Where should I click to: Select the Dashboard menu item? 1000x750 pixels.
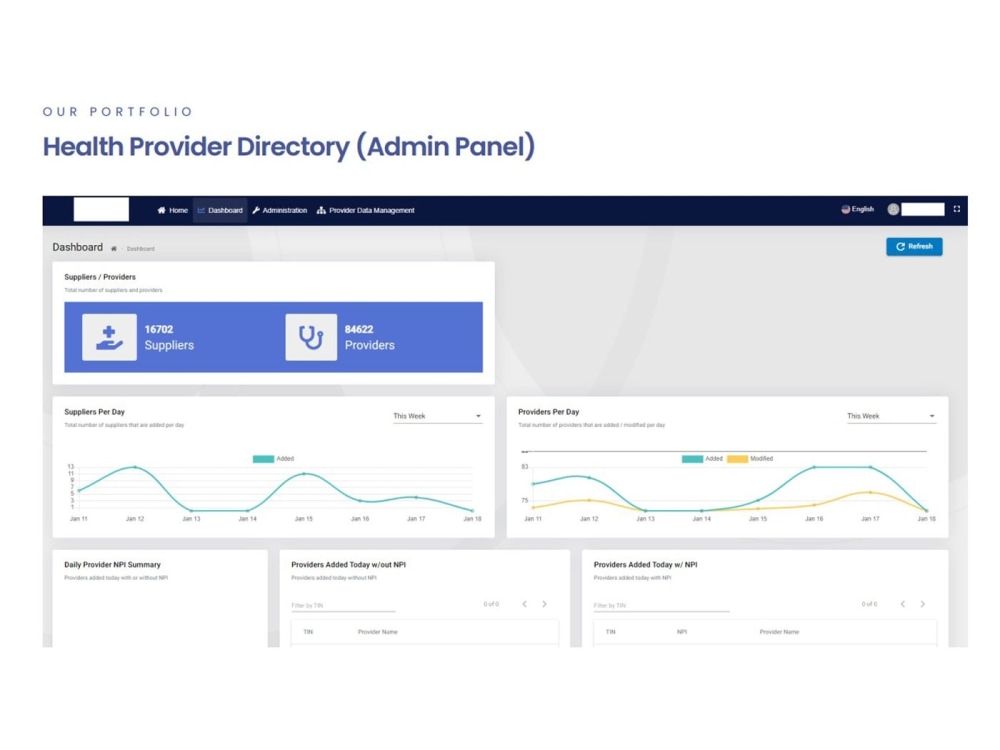[221, 210]
